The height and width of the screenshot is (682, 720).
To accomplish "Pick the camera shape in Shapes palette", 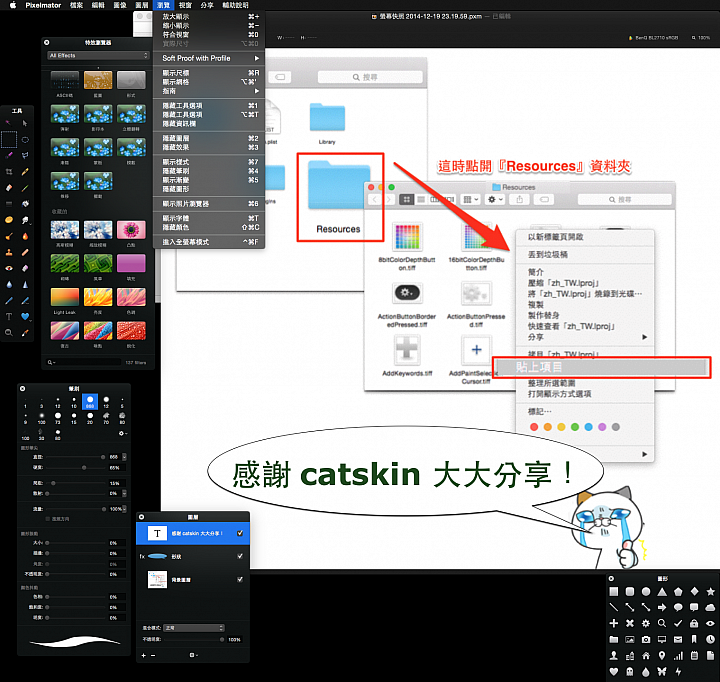I will pyautogui.click(x=646, y=639).
